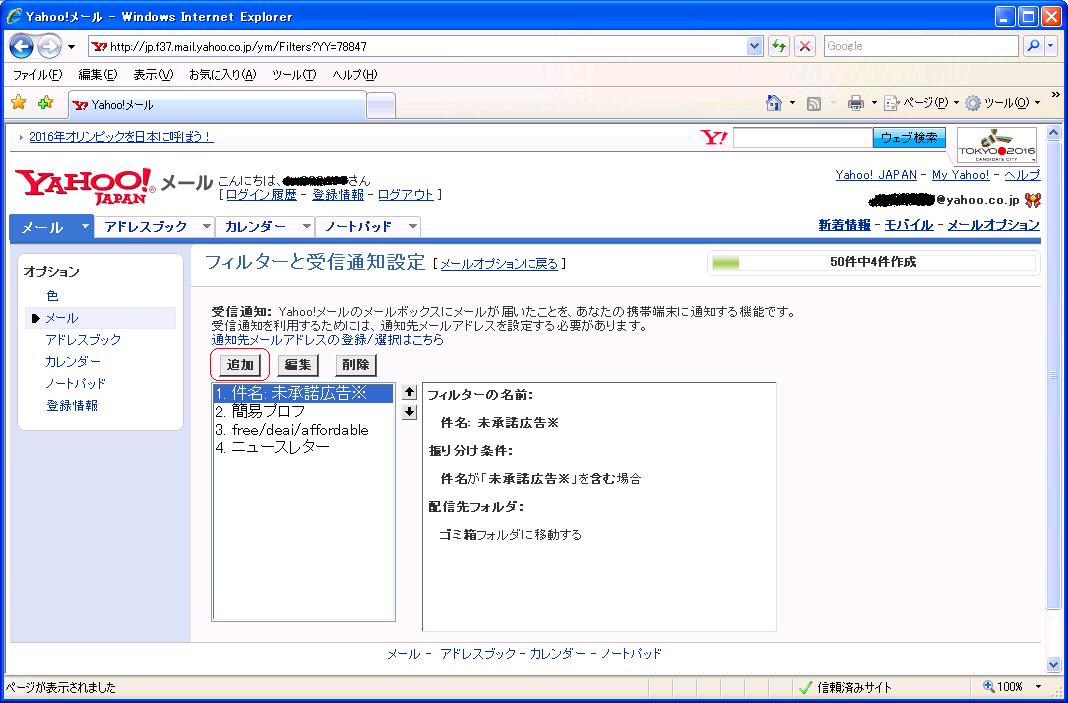Expand the メール tab dropdown arrow

85,226
